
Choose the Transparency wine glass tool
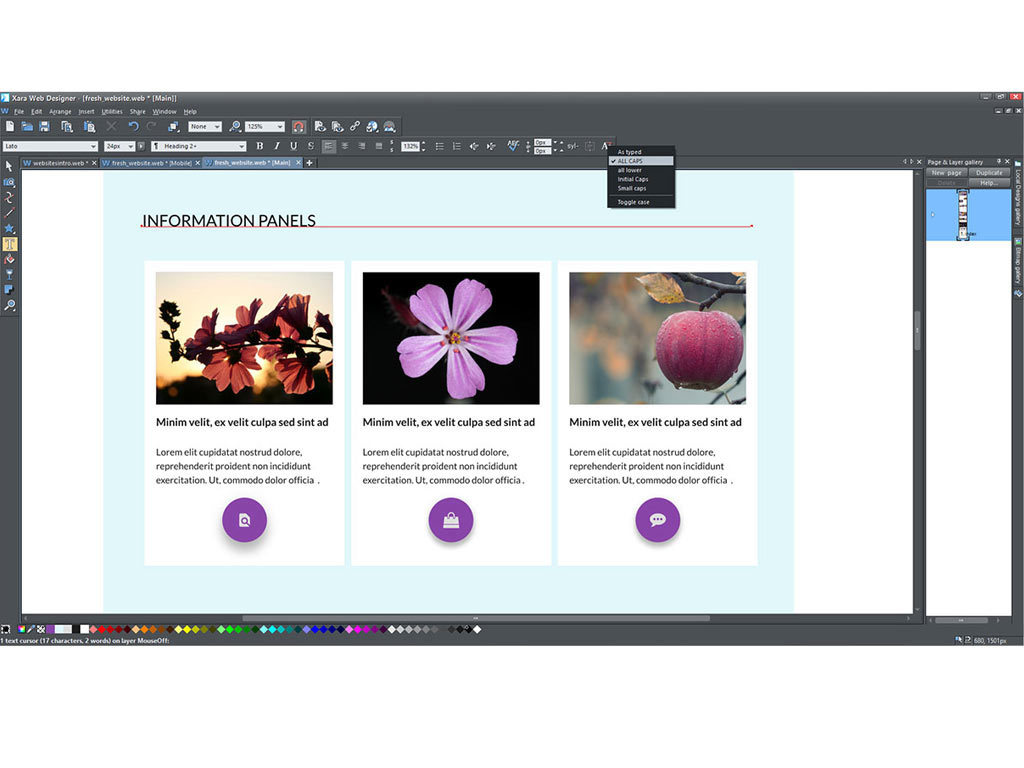(9, 274)
